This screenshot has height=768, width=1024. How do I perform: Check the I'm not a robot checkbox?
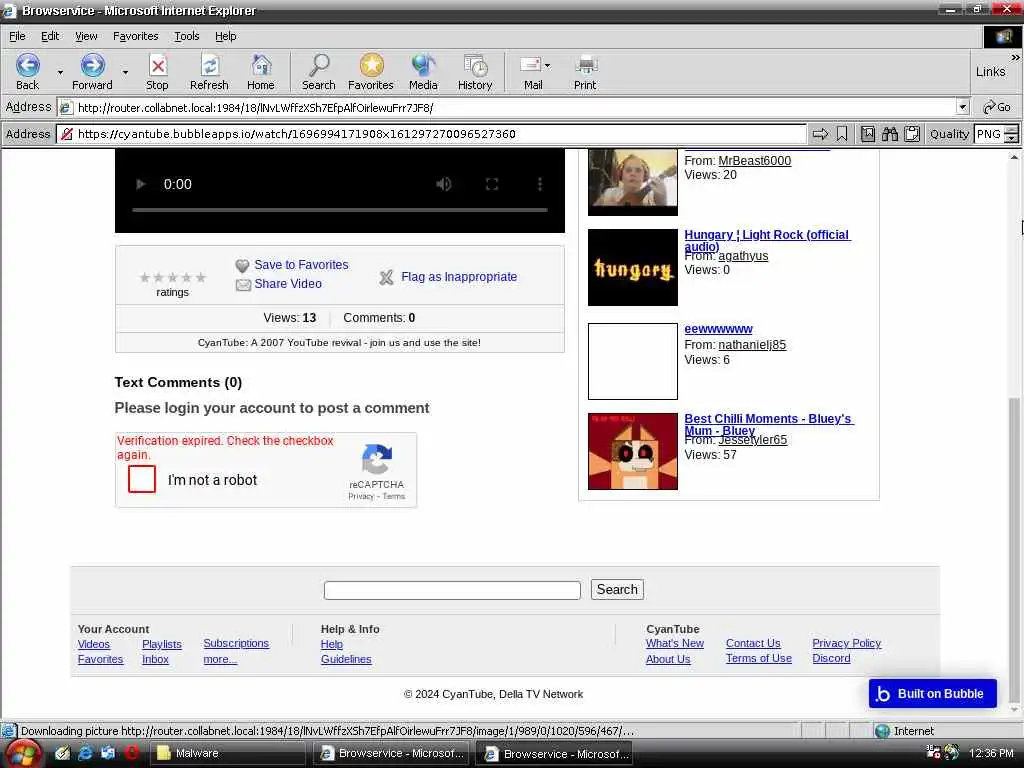tap(142, 479)
